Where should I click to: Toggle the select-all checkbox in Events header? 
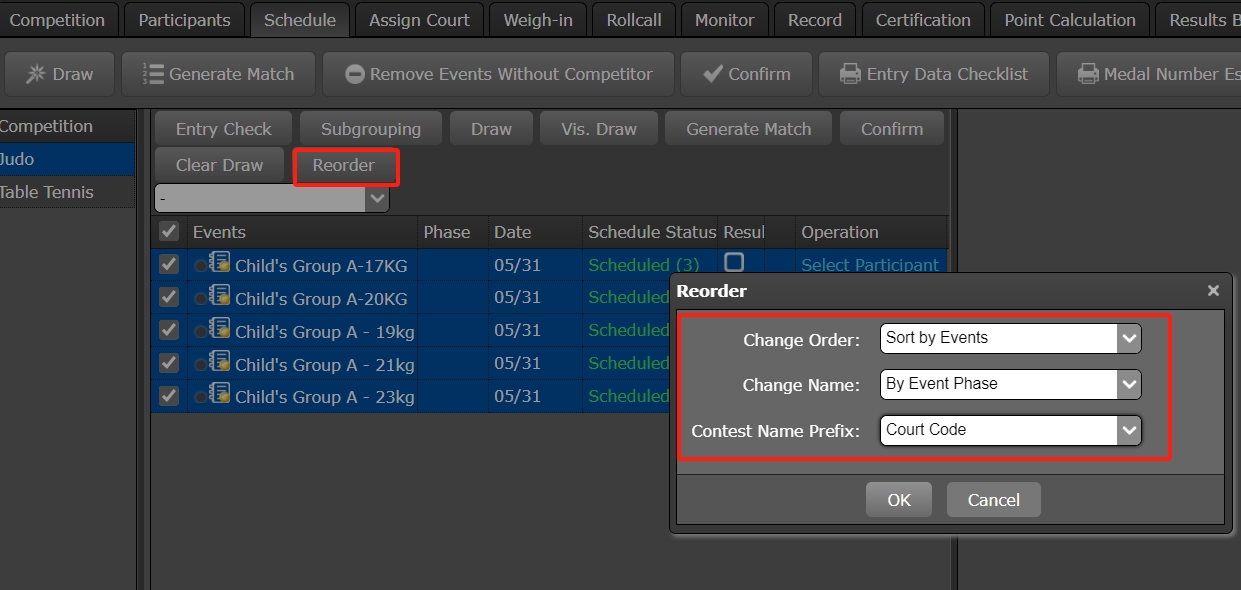pyautogui.click(x=168, y=231)
